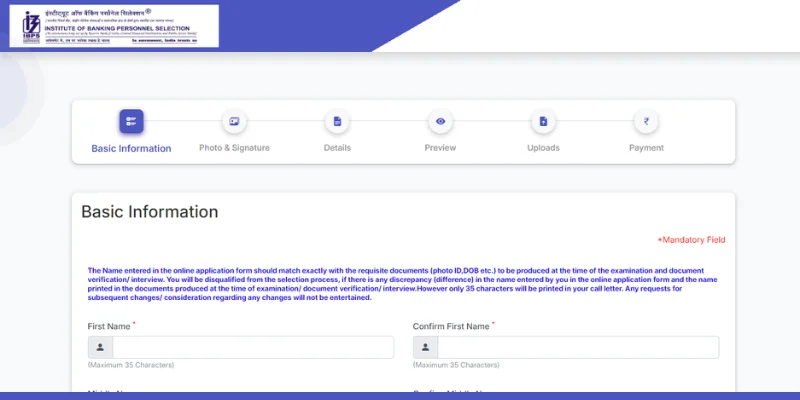Open the Details tab label
Viewport: 800px width, 400px height.
(337, 148)
